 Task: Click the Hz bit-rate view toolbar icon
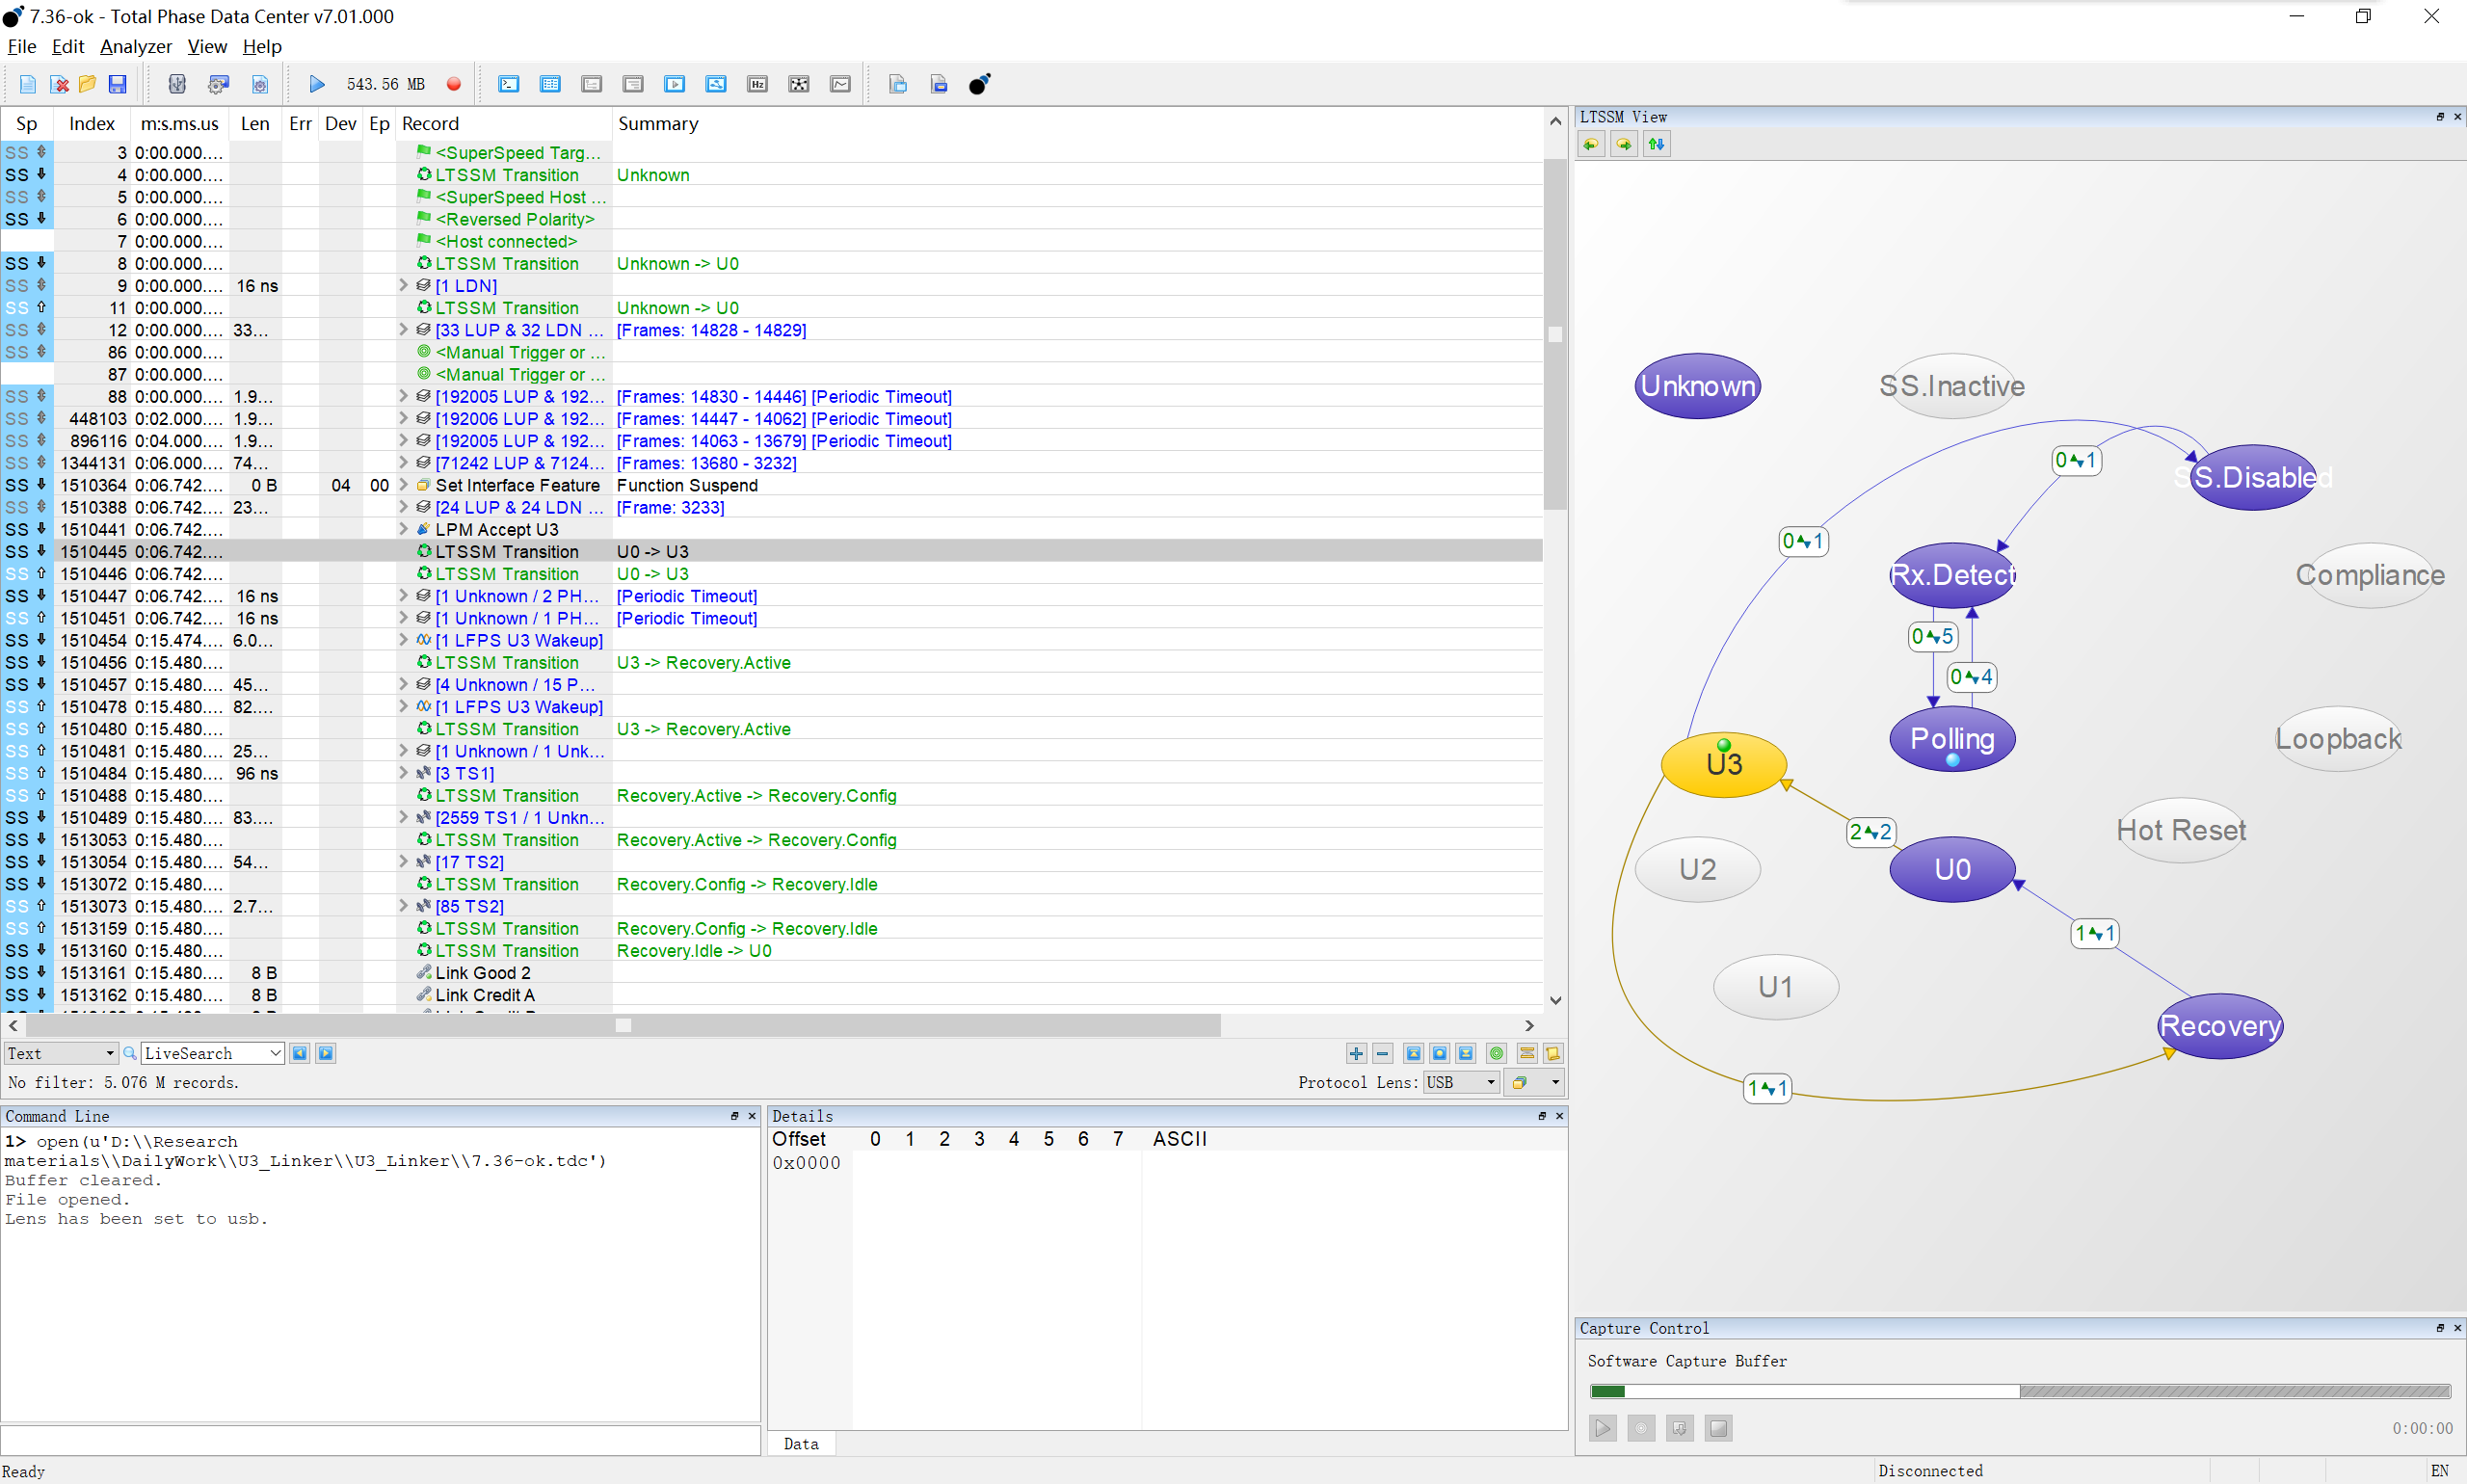tap(757, 84)
